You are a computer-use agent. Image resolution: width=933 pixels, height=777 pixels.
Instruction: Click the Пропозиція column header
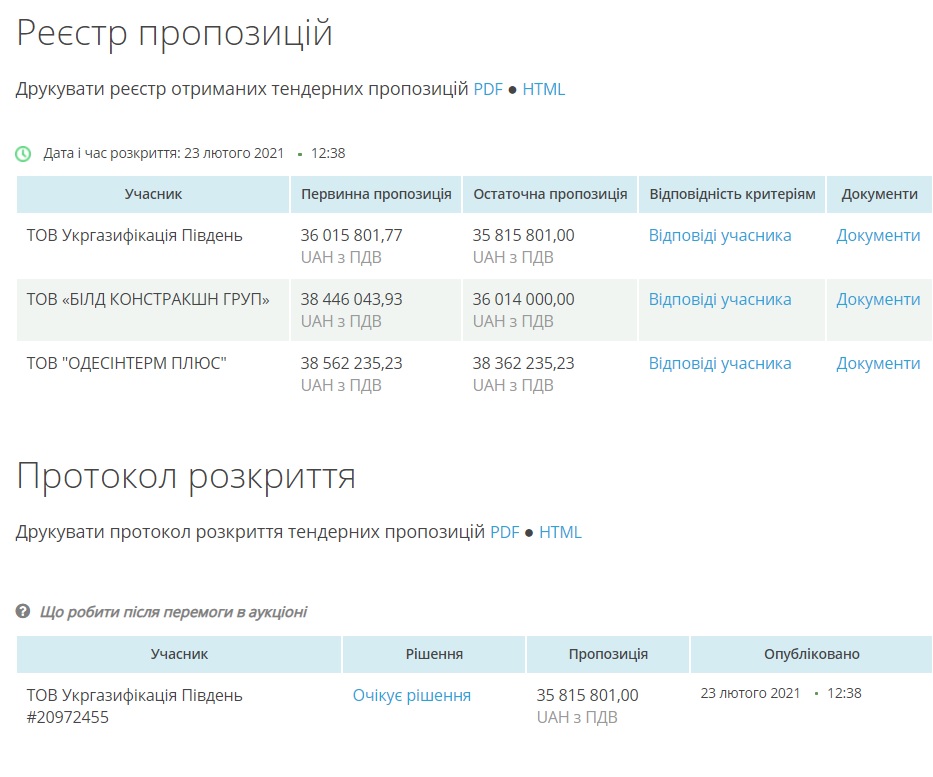point(608,654)
